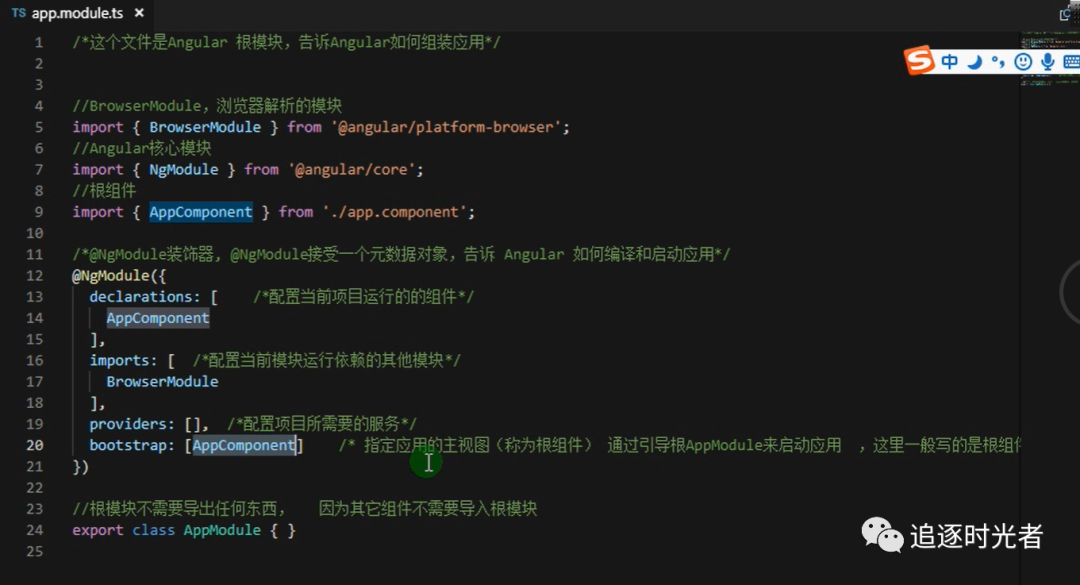Click the '配置当前项目运行的的组件' comment
The height and width of the screenshot is (585, 1080).
click(x=362, y=297)
